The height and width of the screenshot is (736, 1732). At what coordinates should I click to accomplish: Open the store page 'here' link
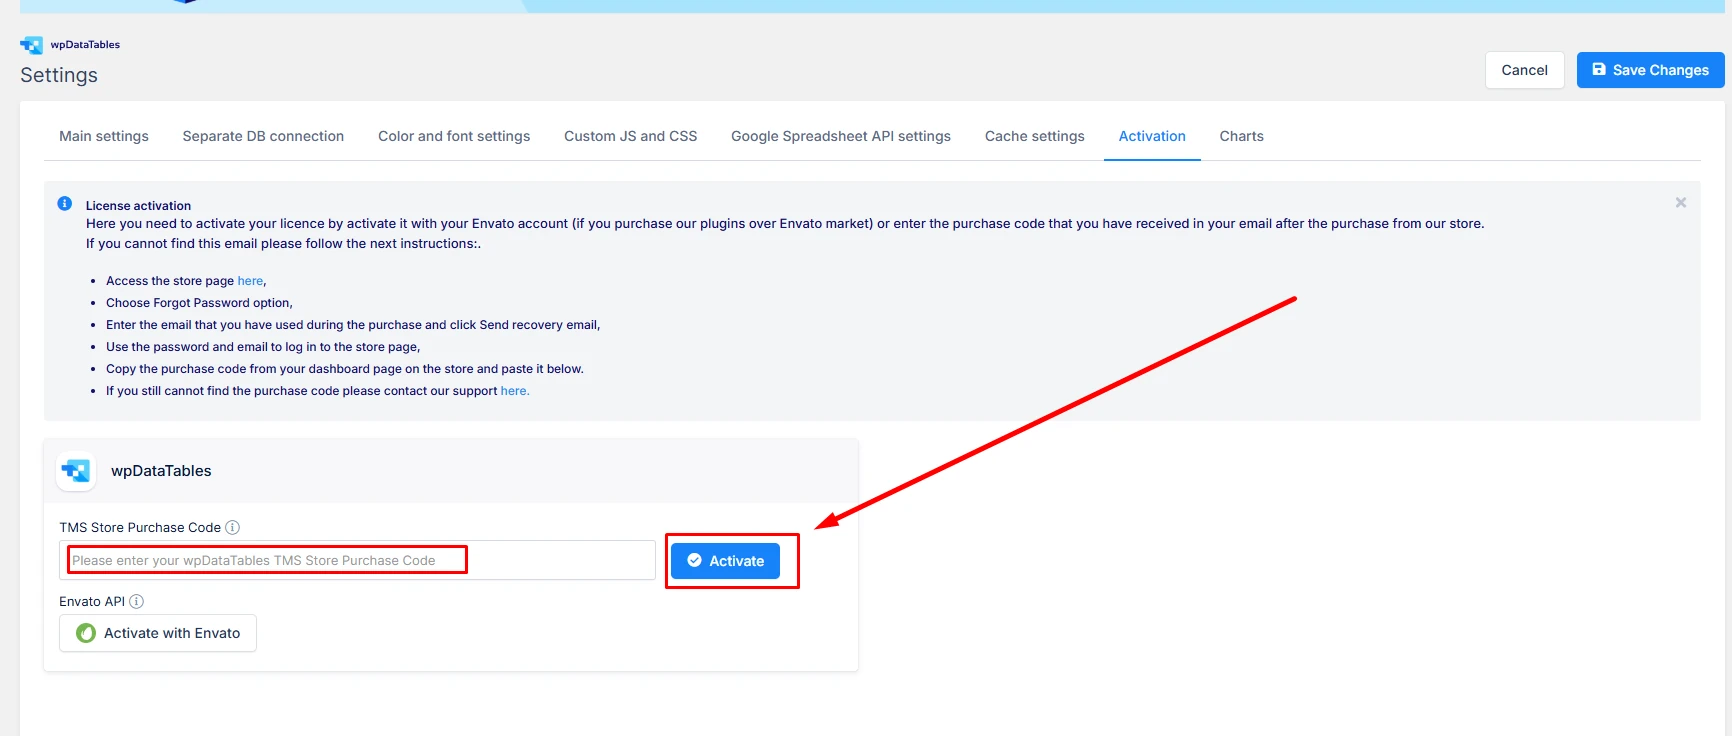point(250,281)
